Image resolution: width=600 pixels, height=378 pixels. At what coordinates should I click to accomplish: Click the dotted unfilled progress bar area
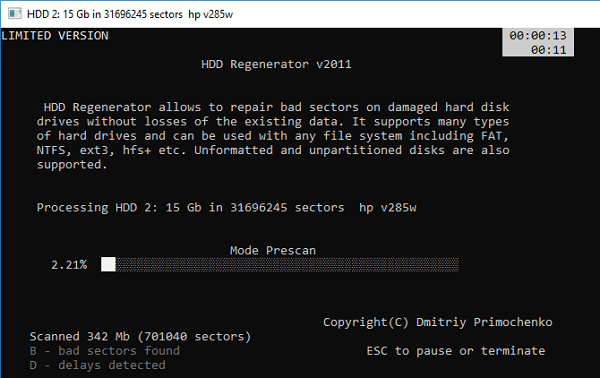coord(287,264)
